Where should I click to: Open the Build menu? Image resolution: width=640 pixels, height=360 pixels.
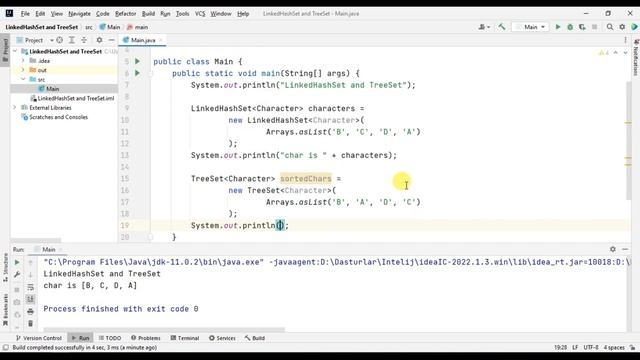148,13
